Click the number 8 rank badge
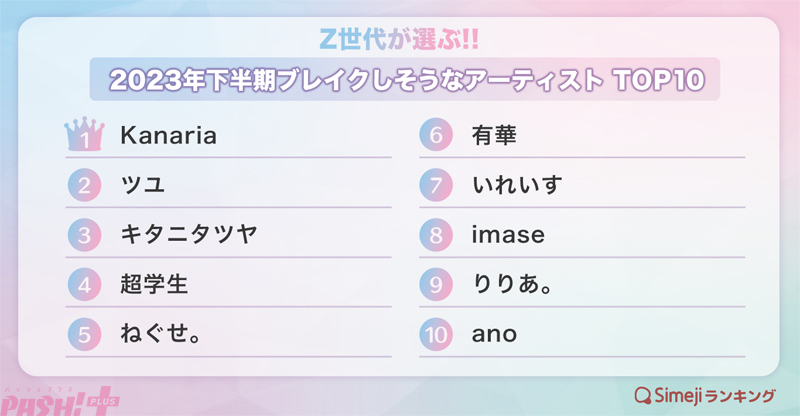The image size is (800, 416). [x=436, y=235]
